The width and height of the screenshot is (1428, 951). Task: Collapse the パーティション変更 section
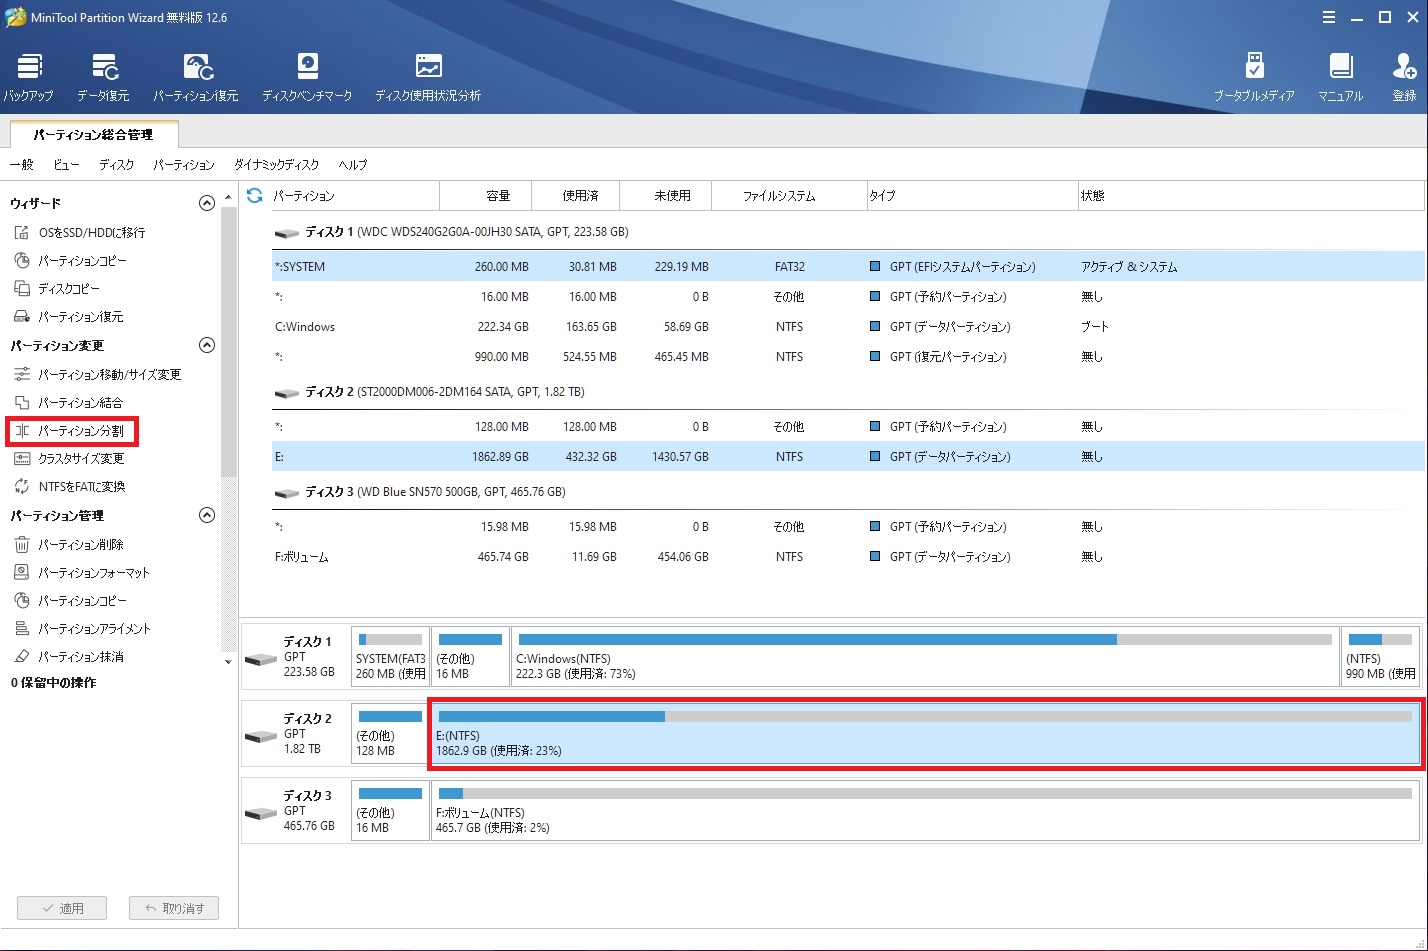[x=207, y=345]
